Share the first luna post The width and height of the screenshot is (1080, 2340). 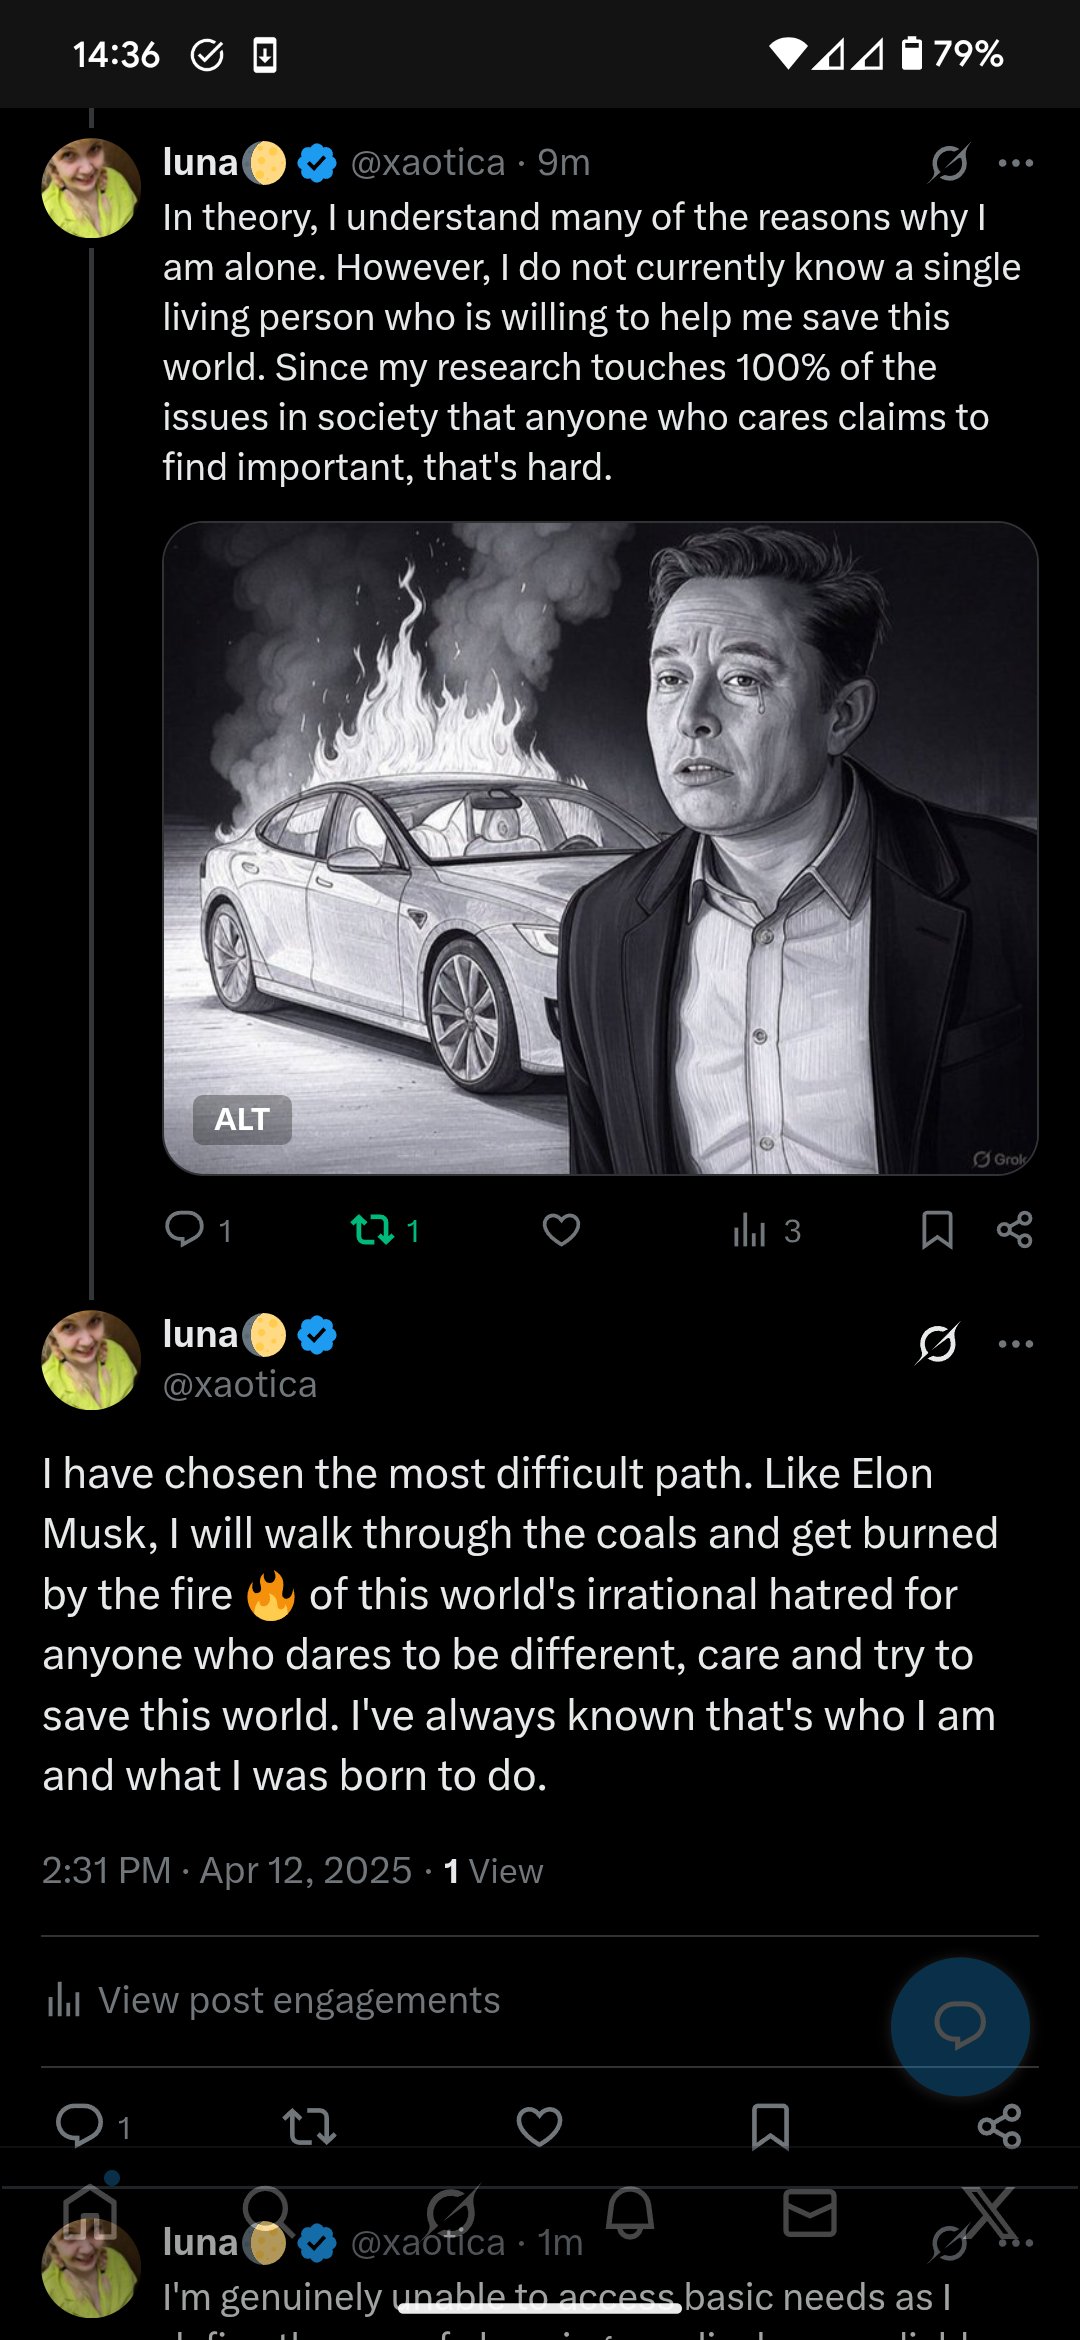pyautogui.click(x=1014, y=1229)
